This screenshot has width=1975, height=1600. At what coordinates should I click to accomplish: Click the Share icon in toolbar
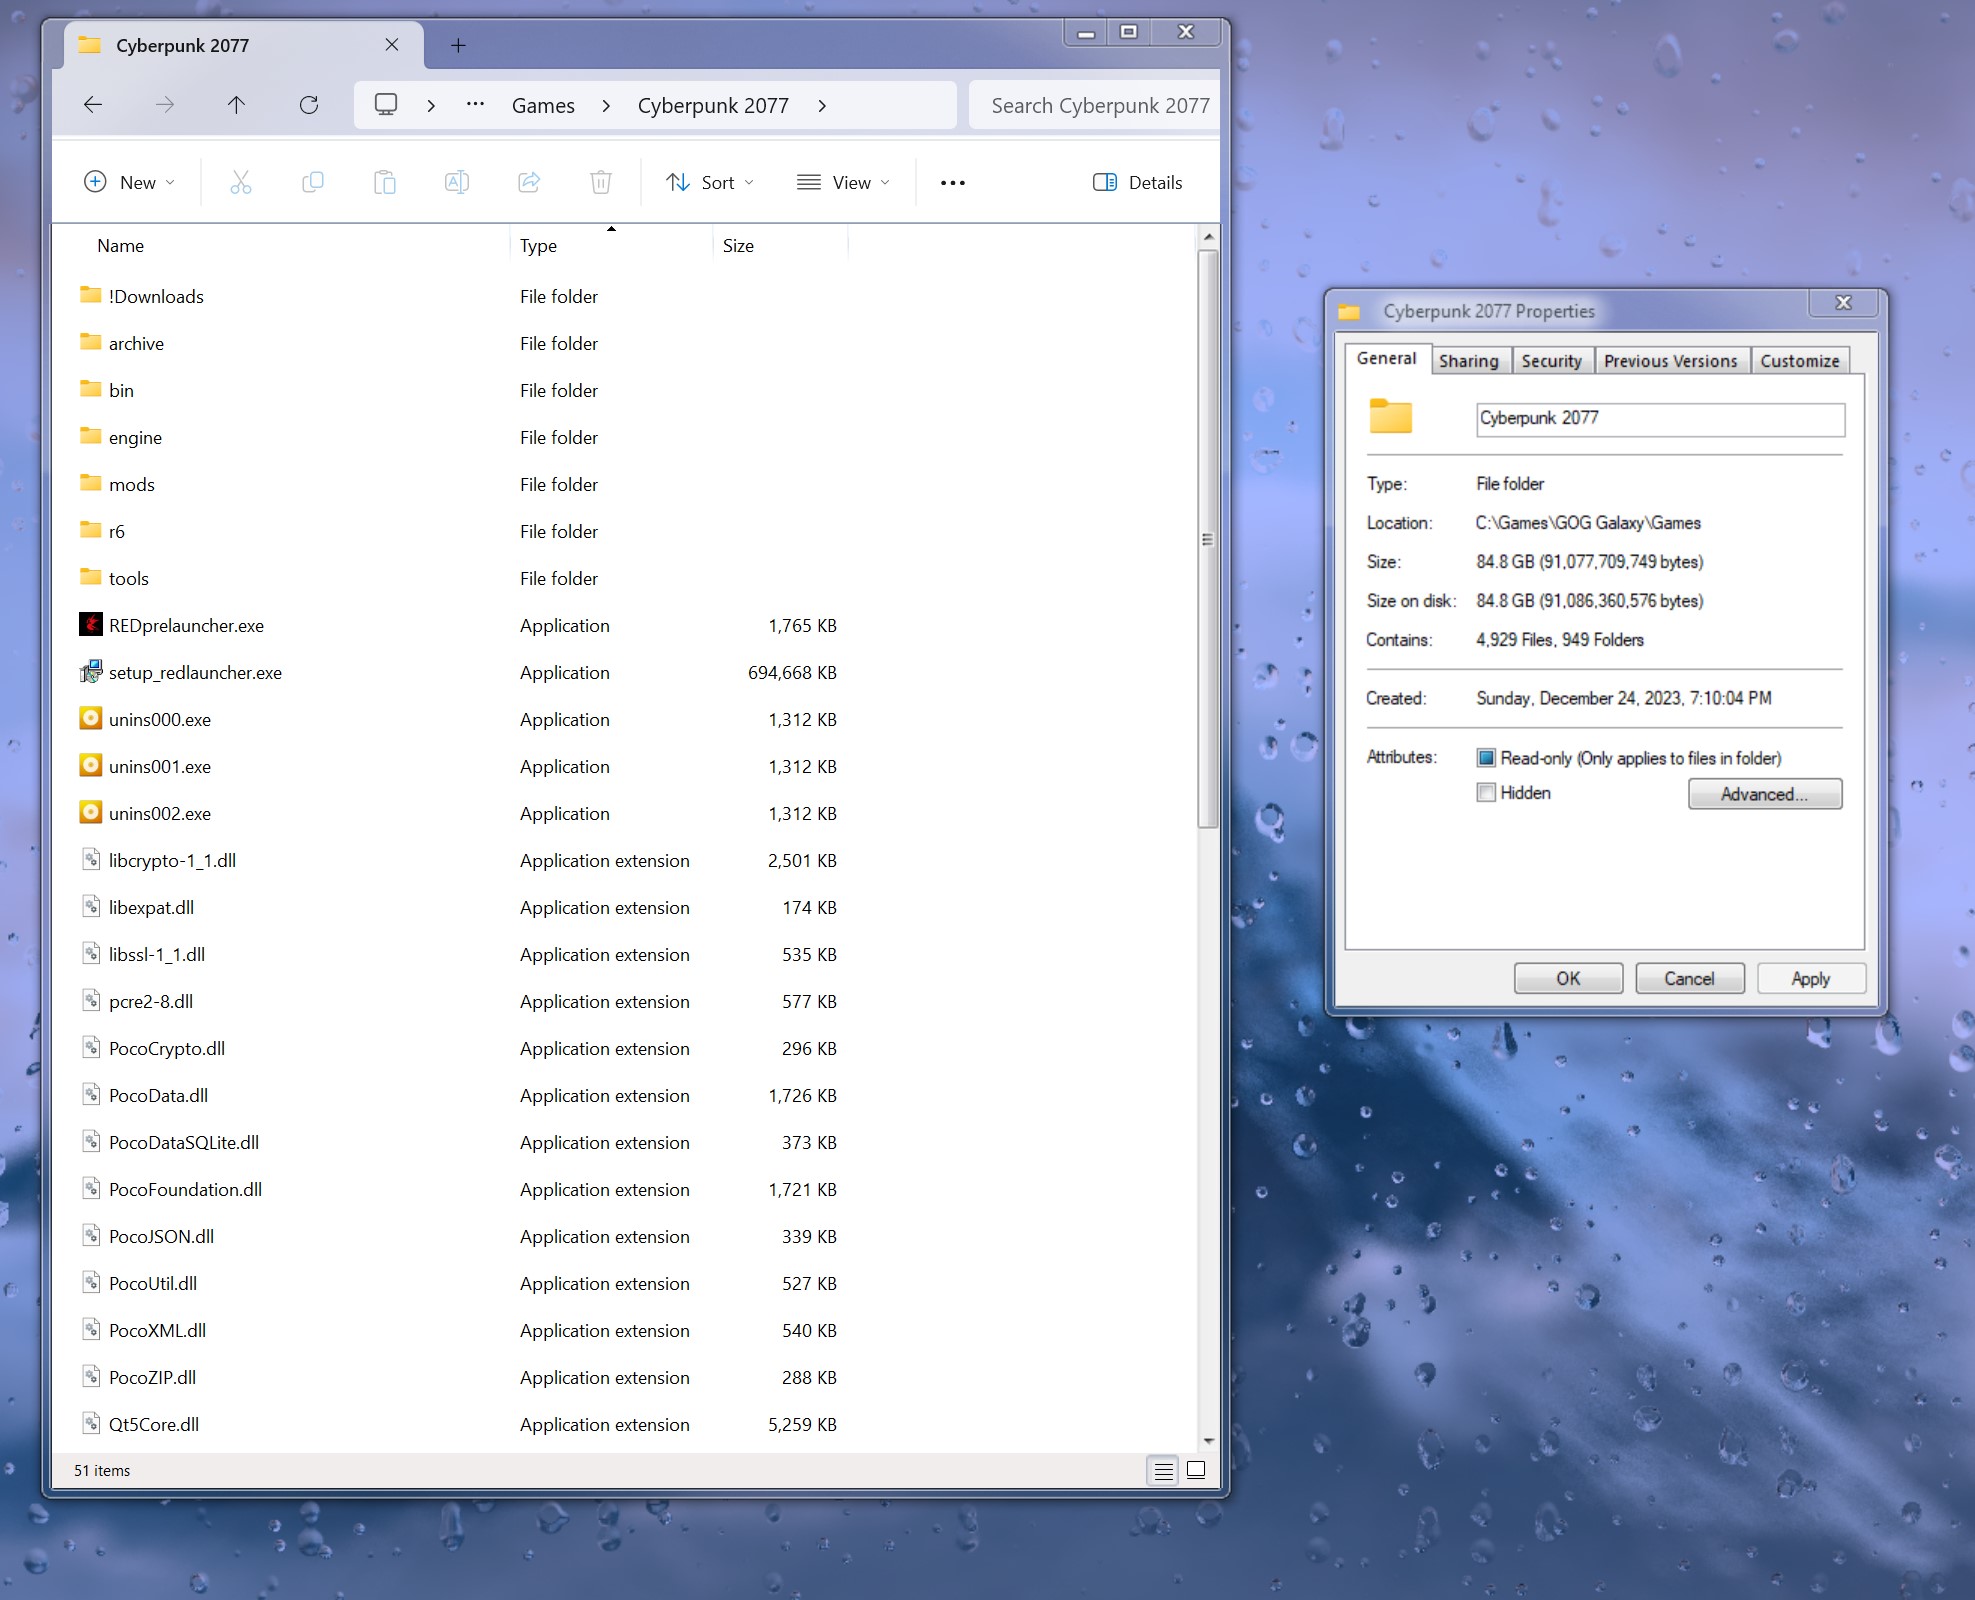(x=529, y=182)
